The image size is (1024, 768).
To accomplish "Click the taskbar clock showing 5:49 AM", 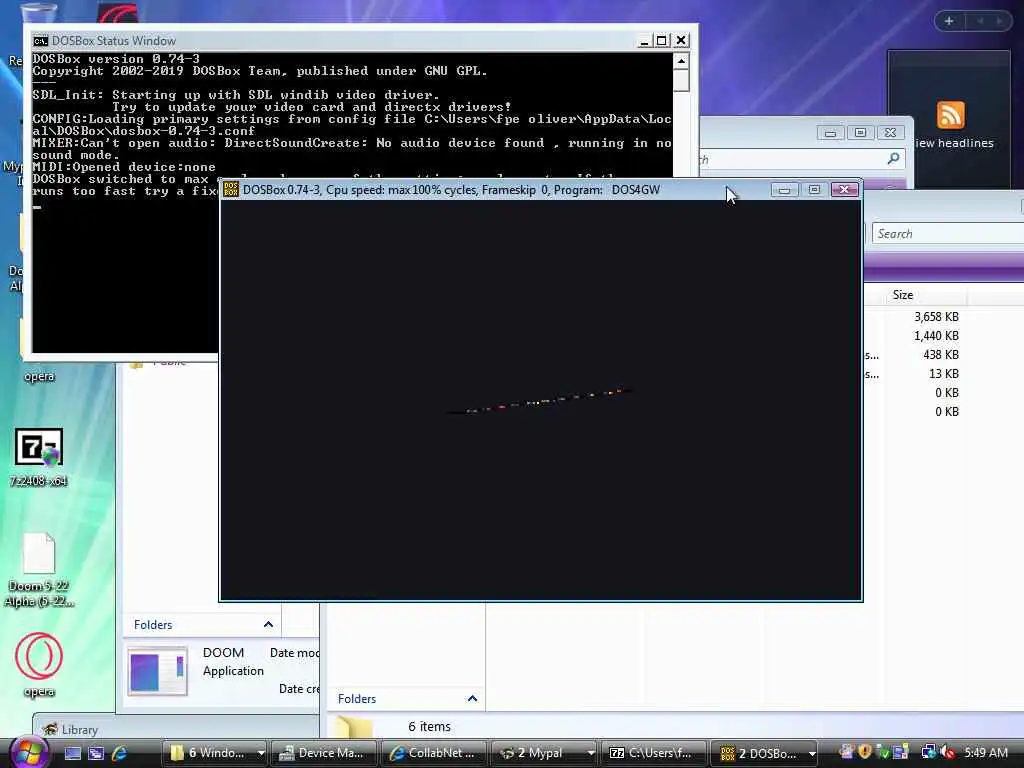I will point(985,752).
